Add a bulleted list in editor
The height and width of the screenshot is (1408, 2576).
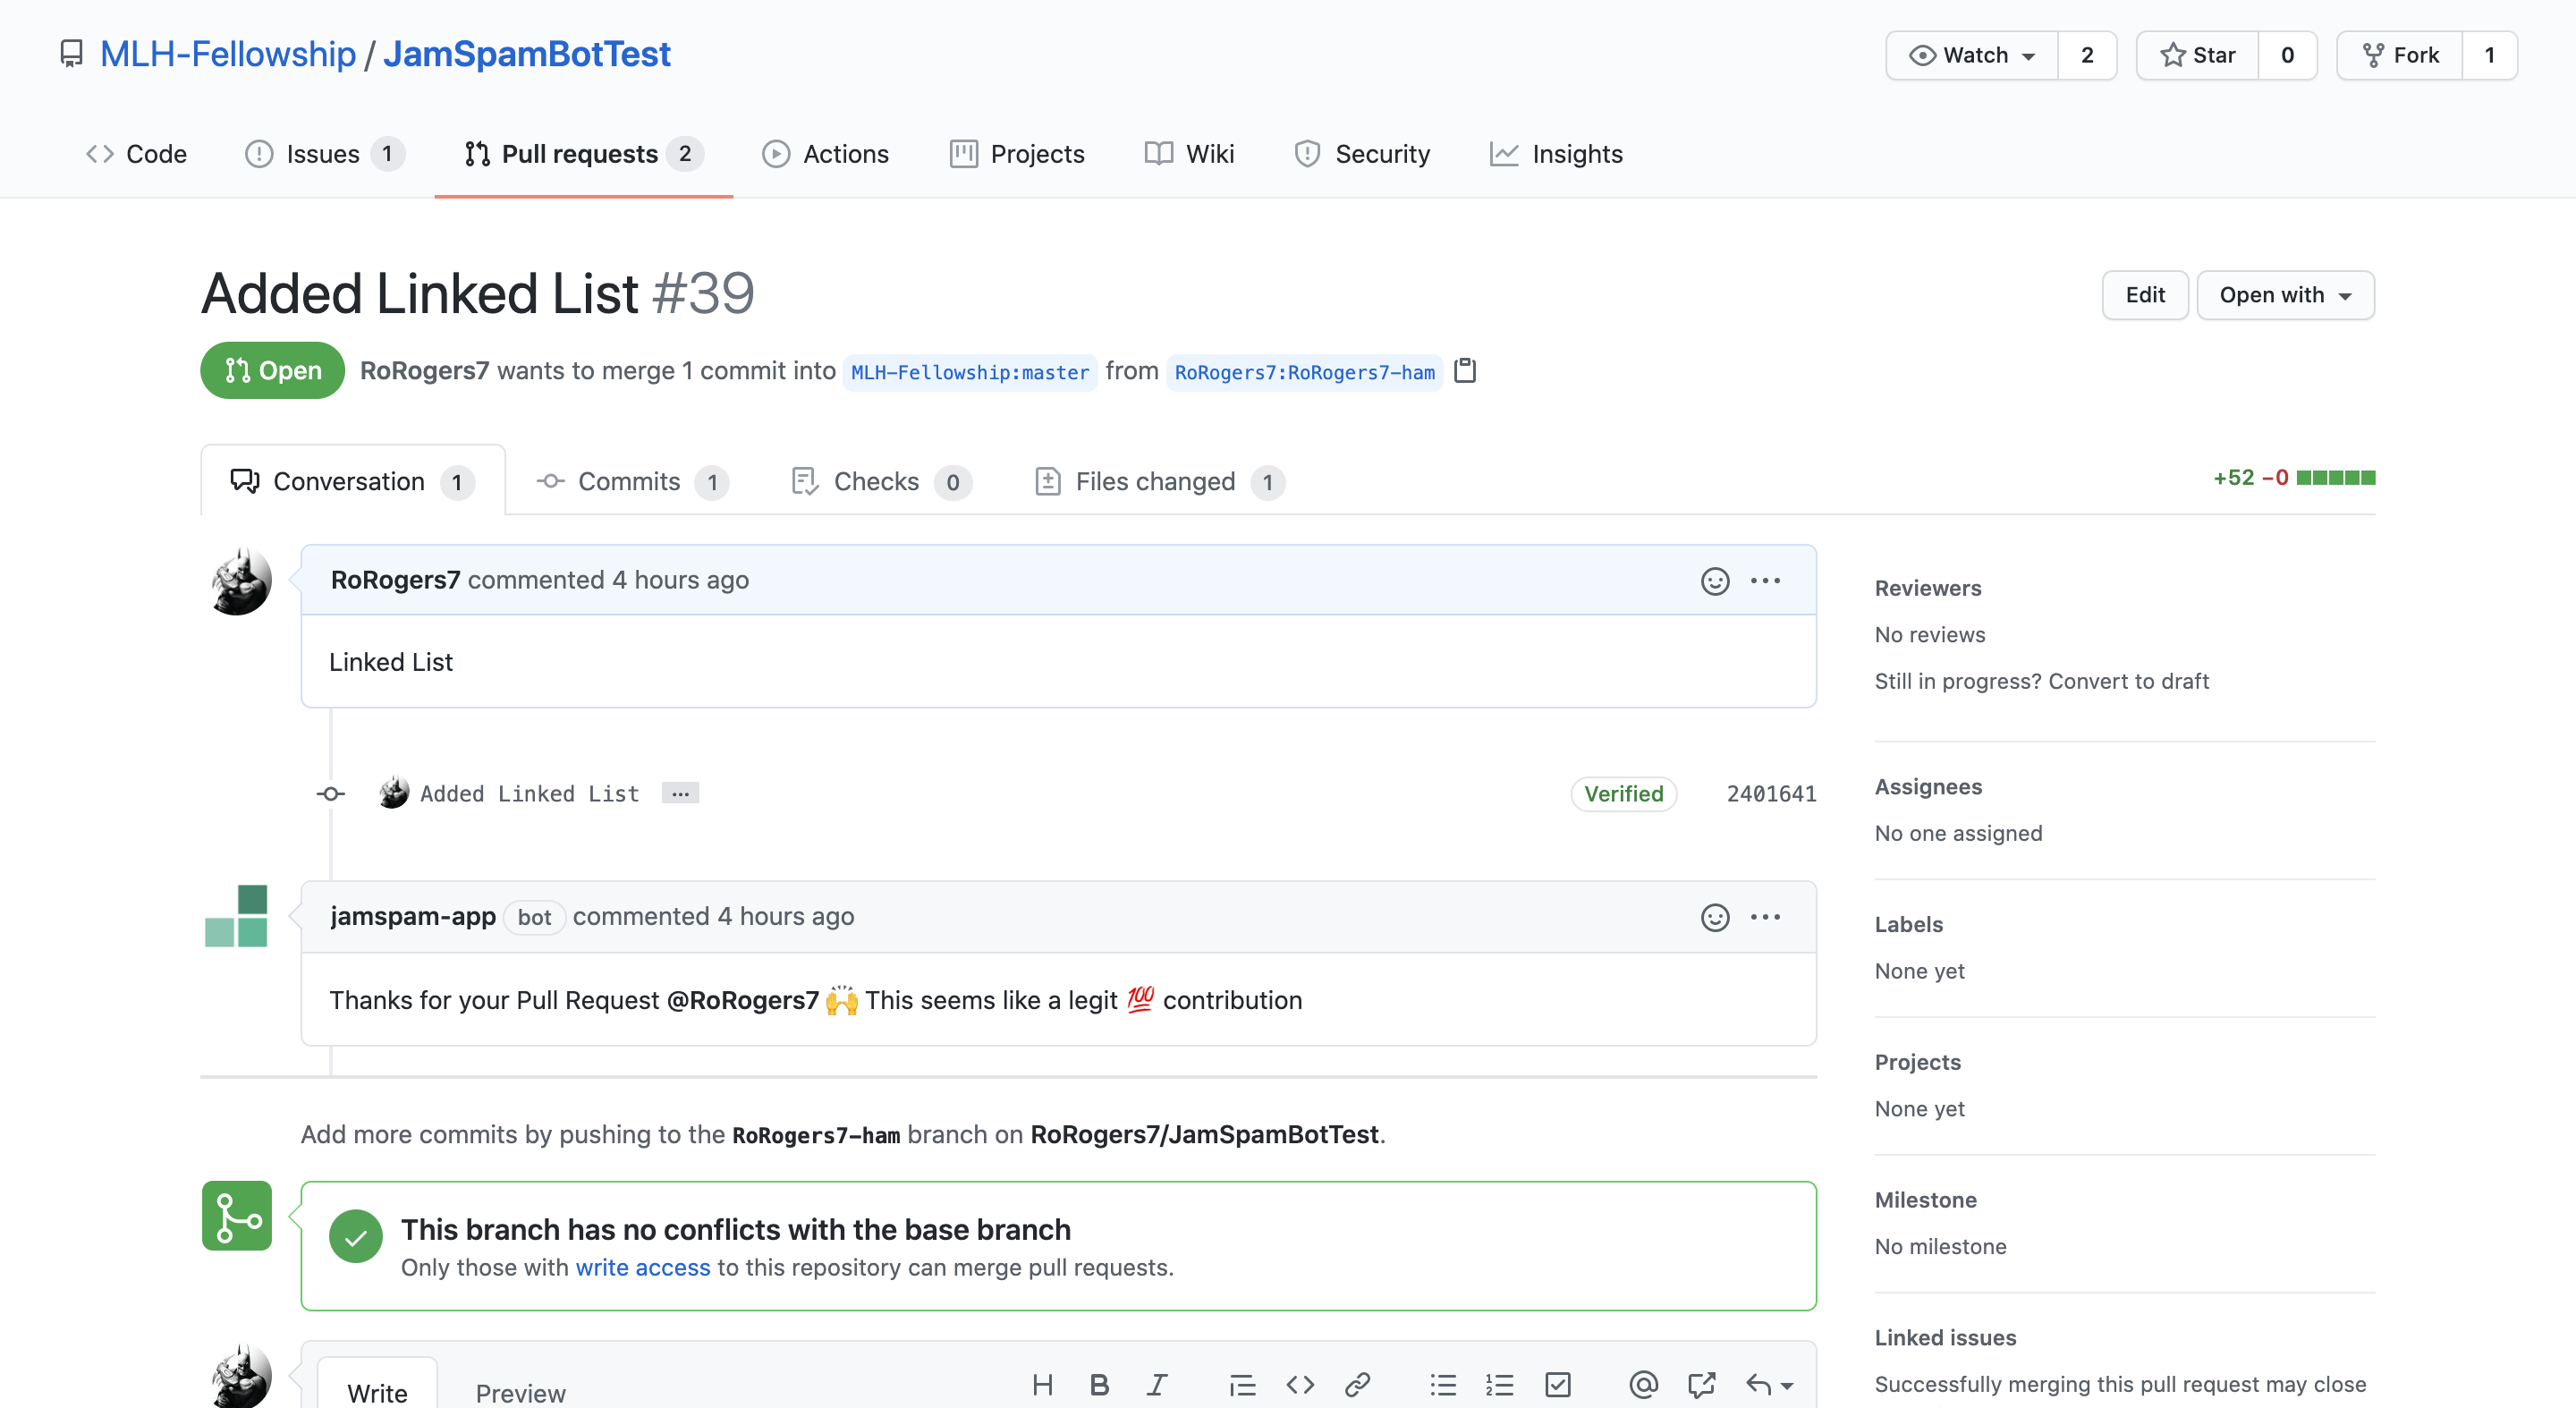click(x=1442, y=1384)
